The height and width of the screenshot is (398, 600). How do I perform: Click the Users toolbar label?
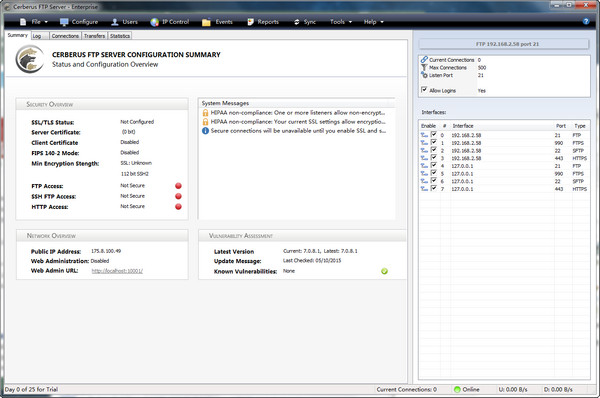coord(130,22)
